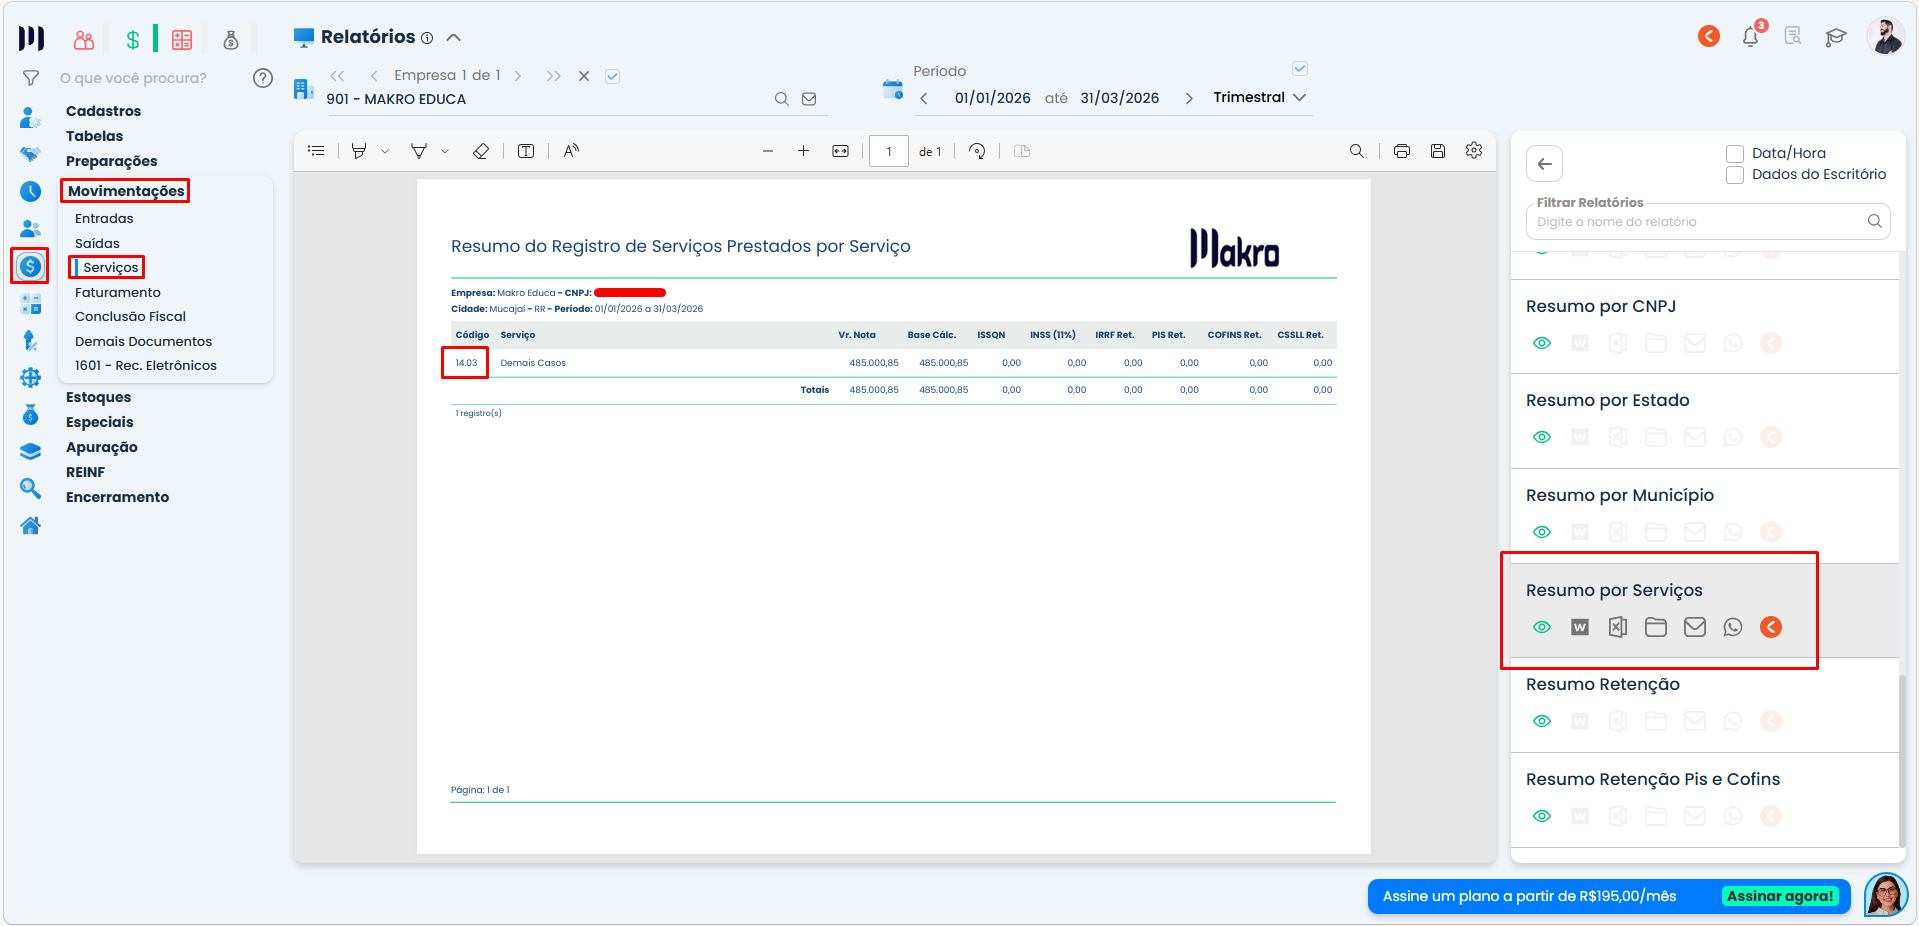Viewport: 1919px width, 926px height.
Task: Open the Trimestral period dropdown
Action: point(1259,97)
